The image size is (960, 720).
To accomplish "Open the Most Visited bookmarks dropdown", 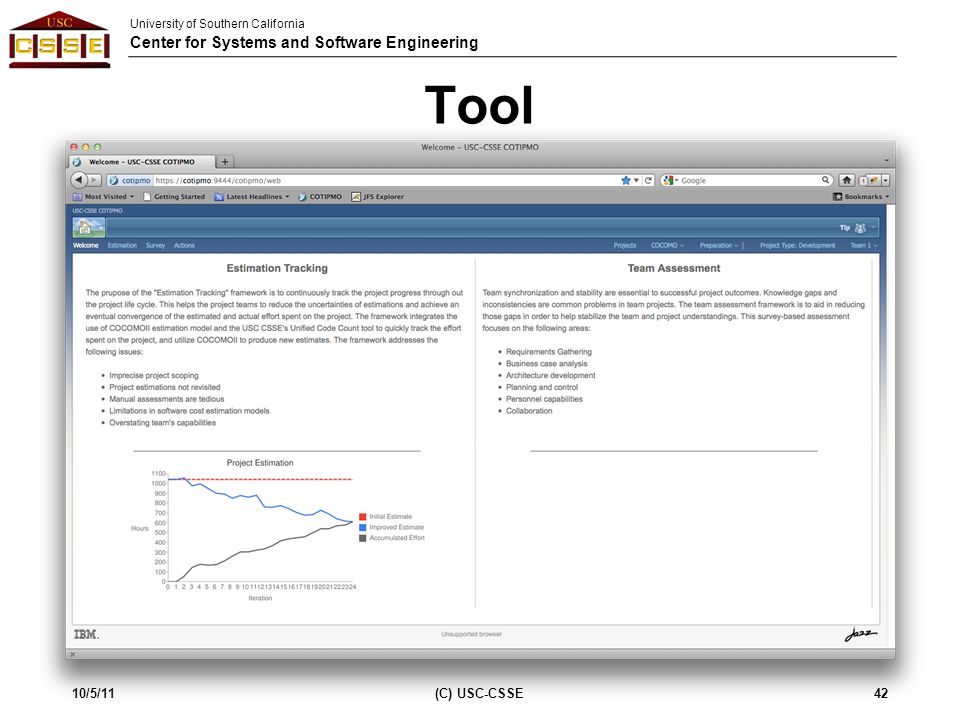I will 103,197.
